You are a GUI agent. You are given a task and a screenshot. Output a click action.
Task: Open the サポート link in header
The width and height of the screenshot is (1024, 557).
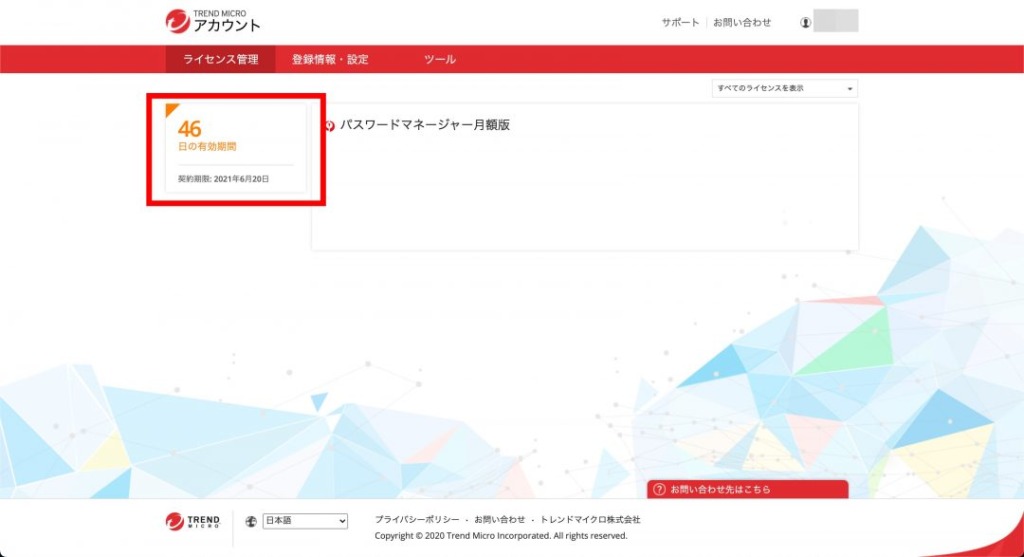680,22
